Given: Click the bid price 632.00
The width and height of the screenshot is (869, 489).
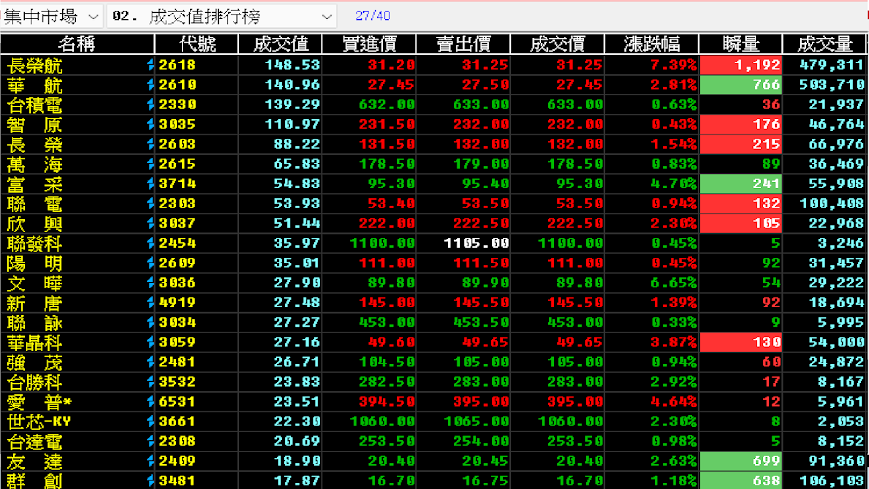Looking at the screenshot, I should (x=386, y=104).
